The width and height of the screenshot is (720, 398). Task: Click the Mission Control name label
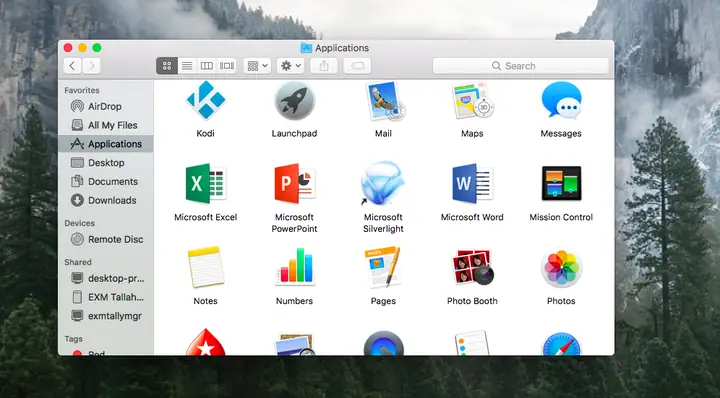(x=561, y=217)
